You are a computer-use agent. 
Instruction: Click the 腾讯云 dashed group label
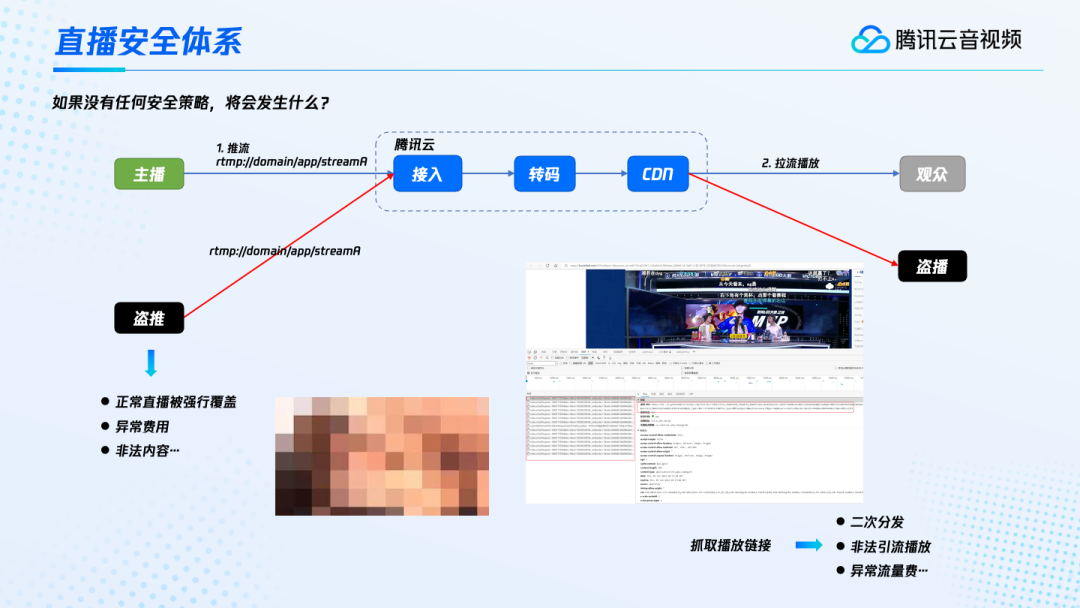pyautogui.click(x=414, y=145)
